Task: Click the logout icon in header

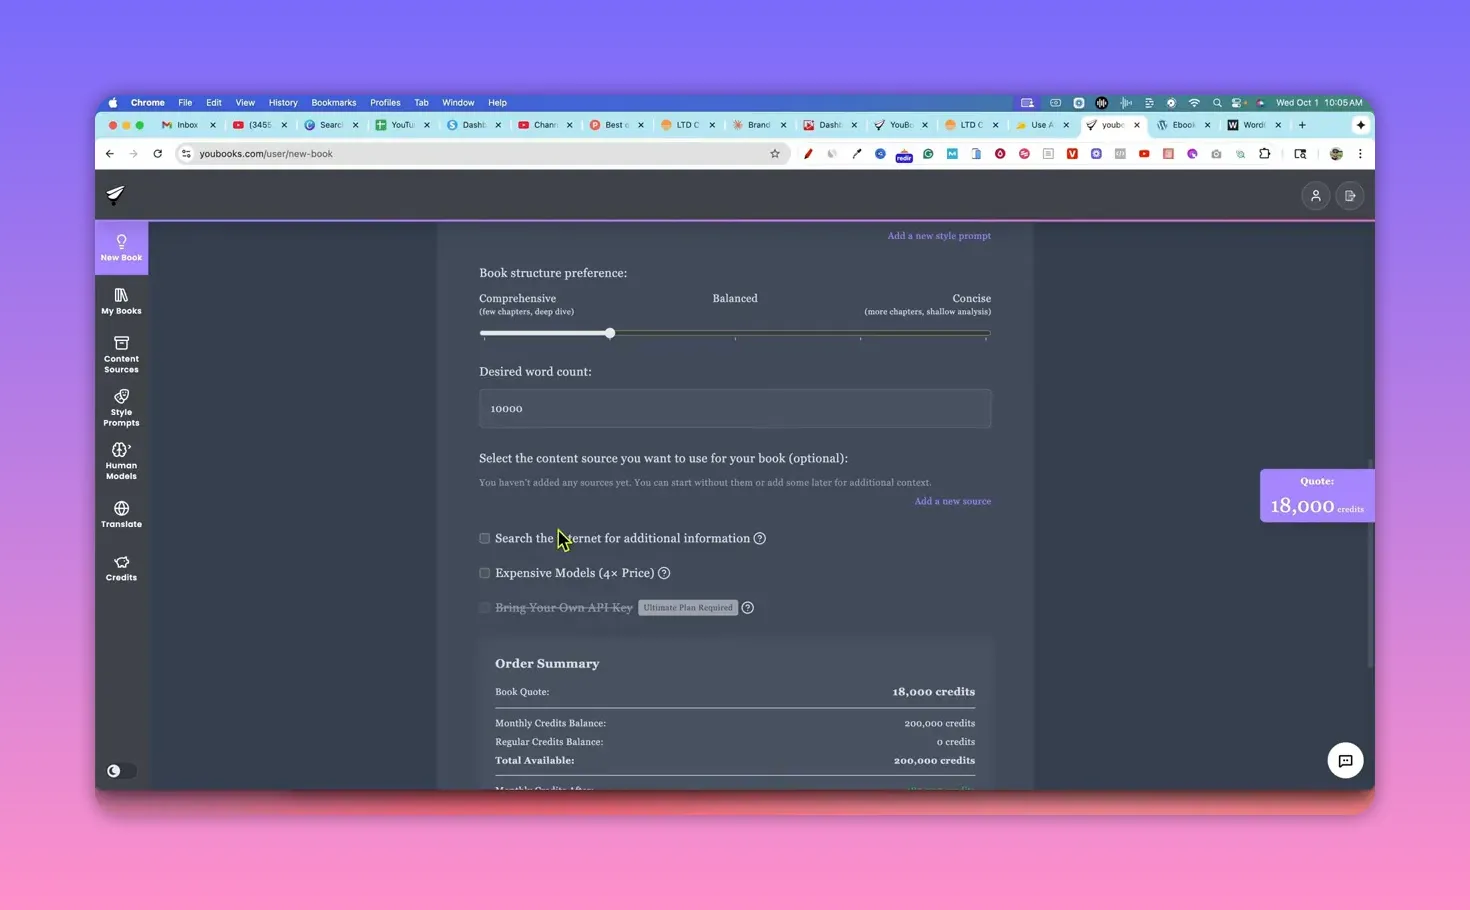Action: click(x=1349, y=196)
